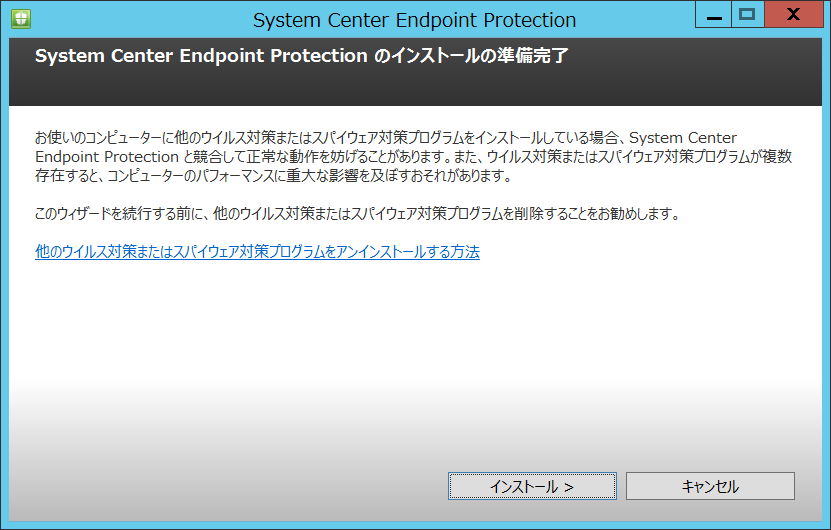Start installation with インストール > button
The image size is (831, 530).
pyautogui.click(x=532, y=486)
